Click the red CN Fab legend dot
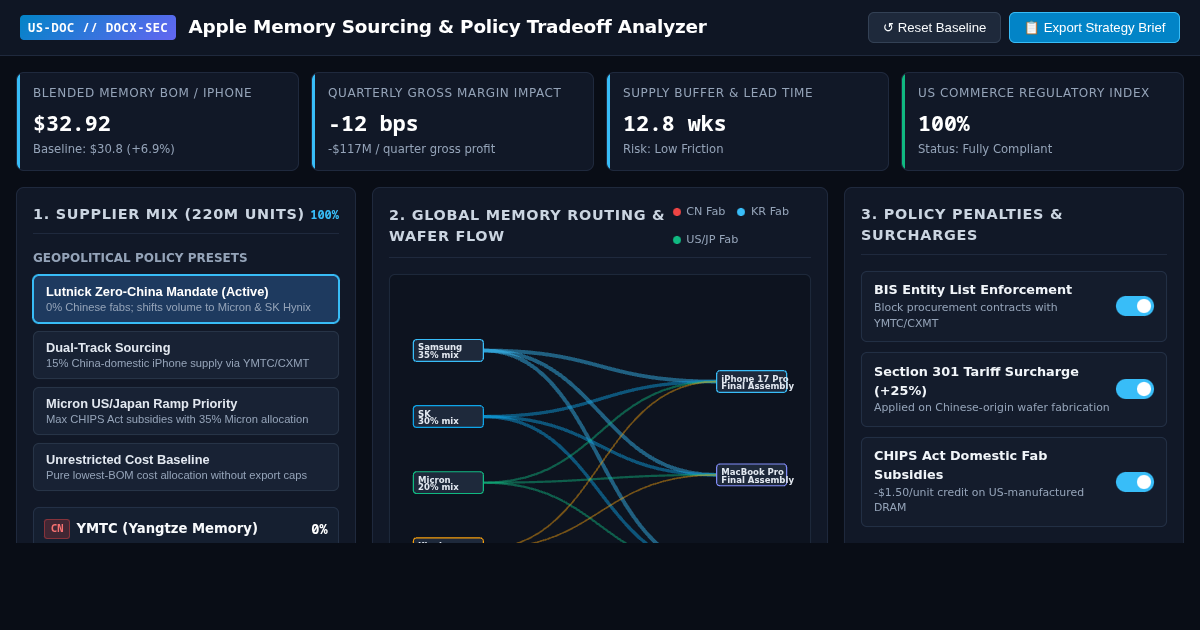This screenshot has height=630, width=1200. (x=677, y=212)
